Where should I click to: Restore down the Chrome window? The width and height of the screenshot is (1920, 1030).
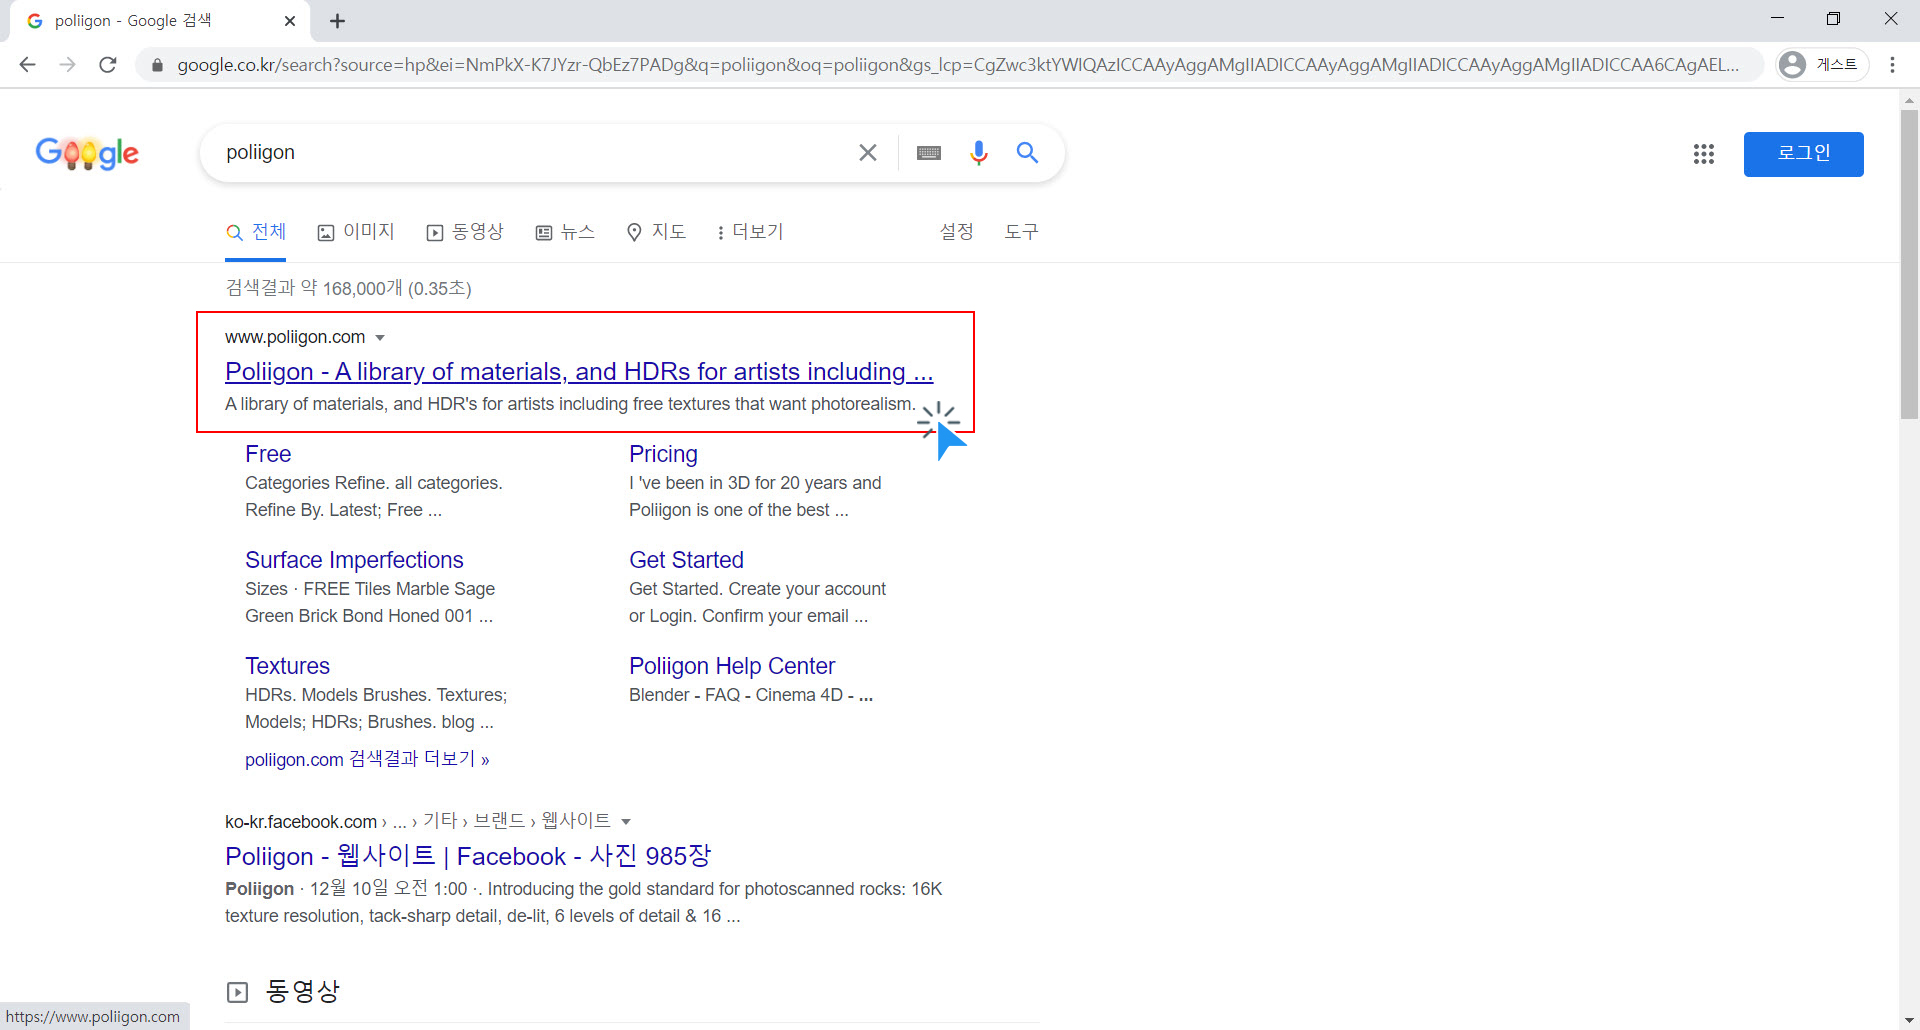[x=1833, y=19]
